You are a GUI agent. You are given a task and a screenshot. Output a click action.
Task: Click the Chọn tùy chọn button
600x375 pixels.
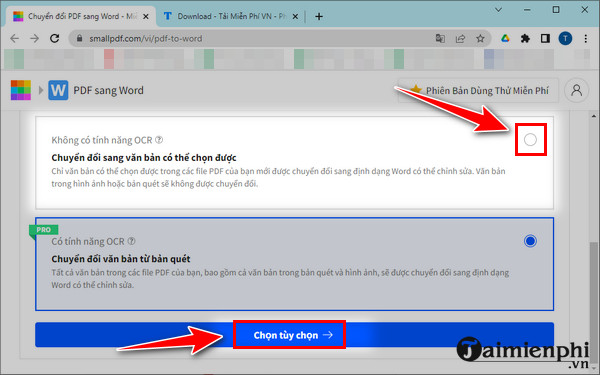294,335
